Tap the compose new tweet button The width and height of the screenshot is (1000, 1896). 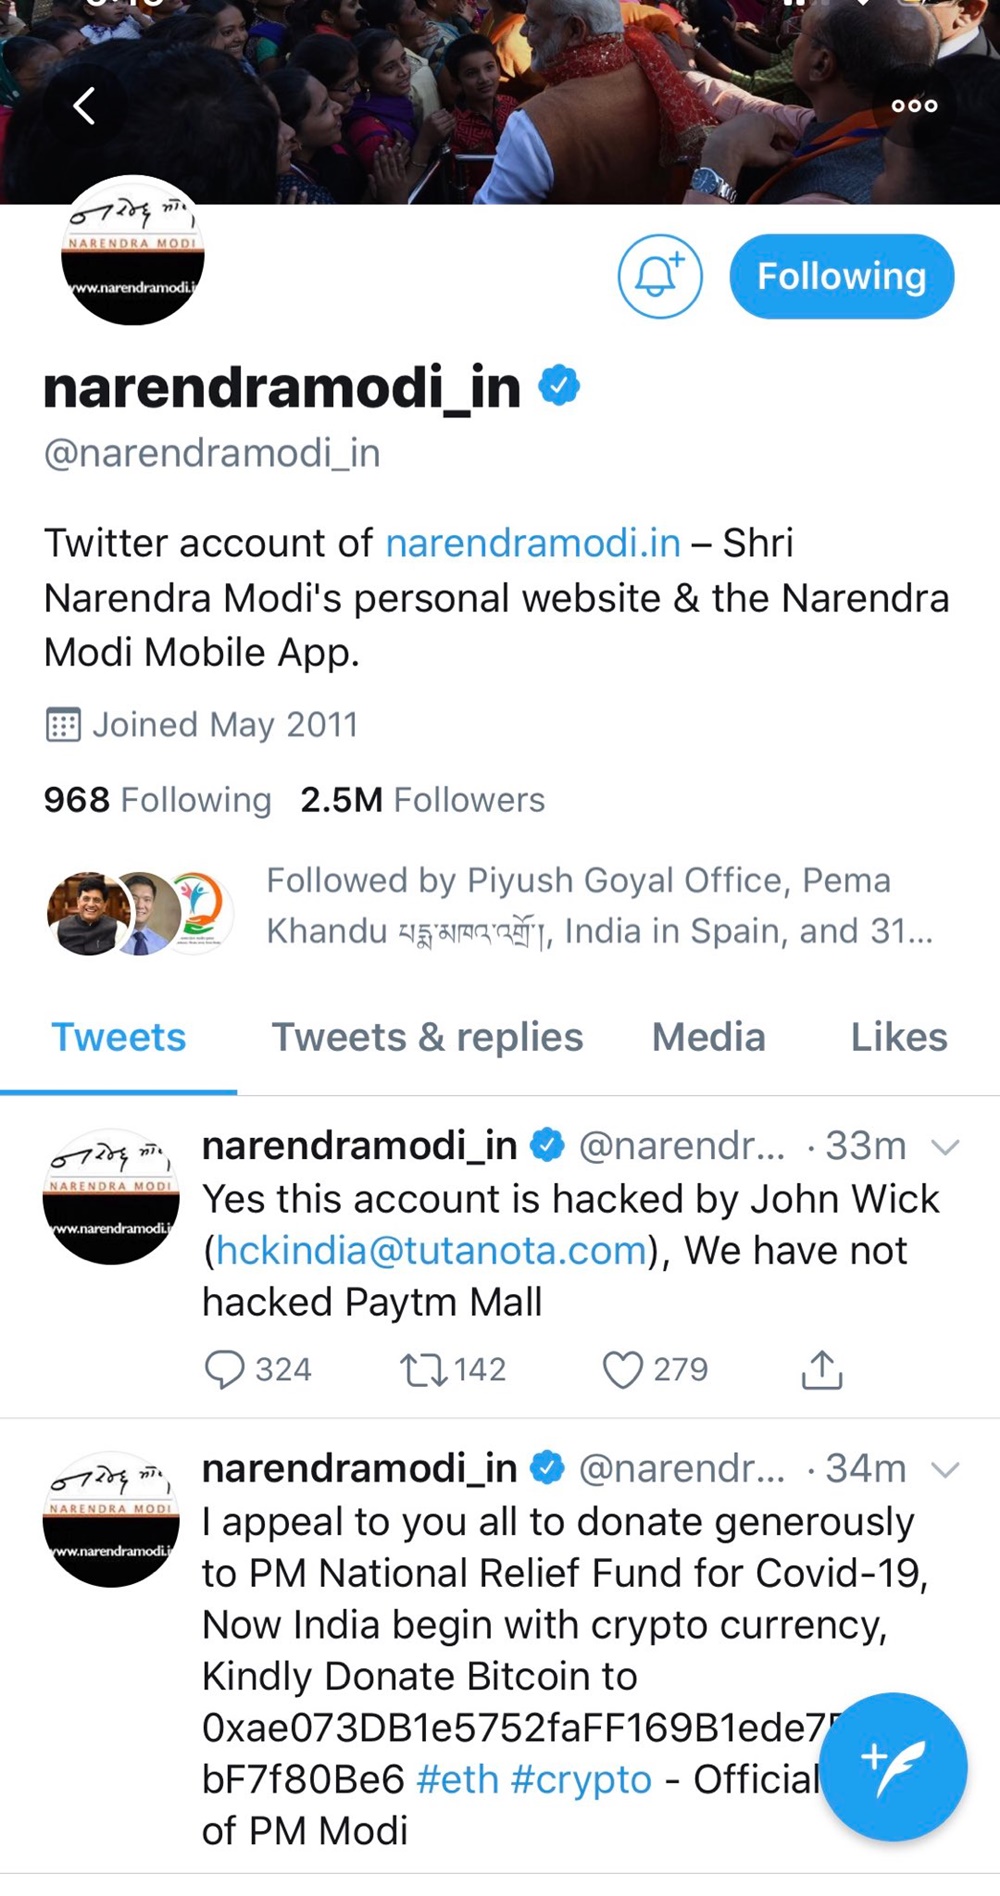[x=892, y=1767]
